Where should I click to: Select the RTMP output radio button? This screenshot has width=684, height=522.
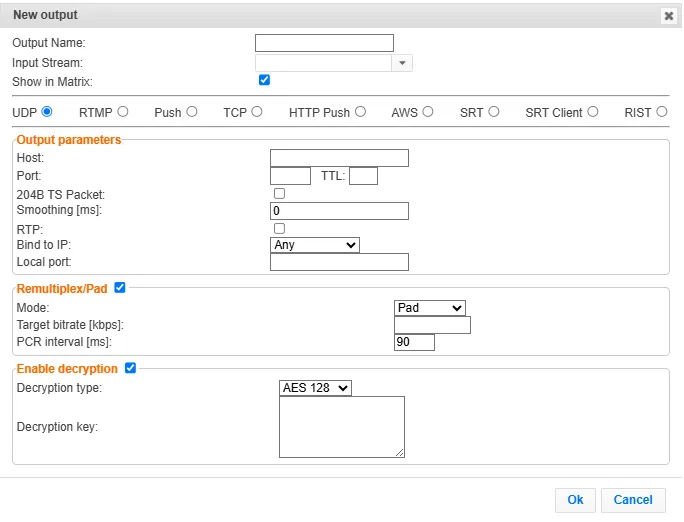click(122, 112)
